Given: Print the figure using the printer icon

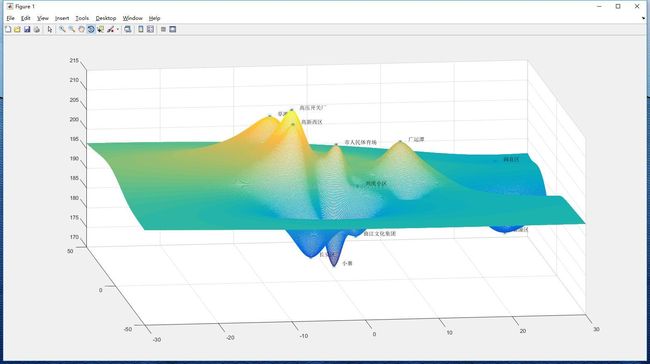Looking at the screenshot, I should click(36, 29).
